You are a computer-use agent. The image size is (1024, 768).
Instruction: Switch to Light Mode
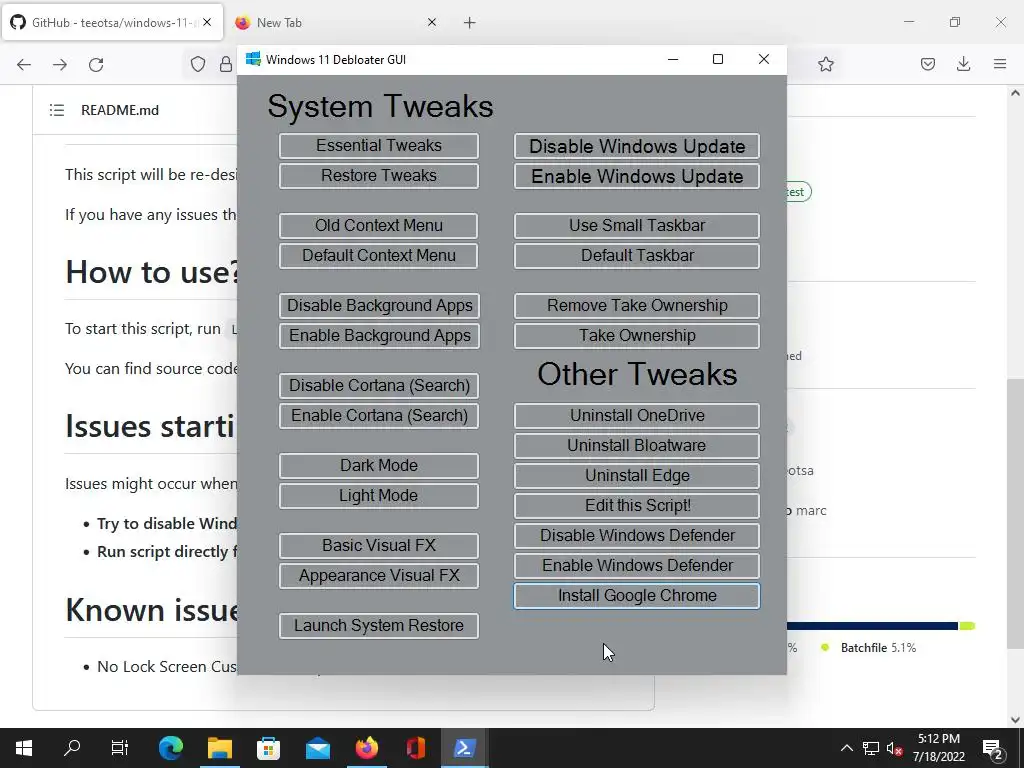pos(379,496)
